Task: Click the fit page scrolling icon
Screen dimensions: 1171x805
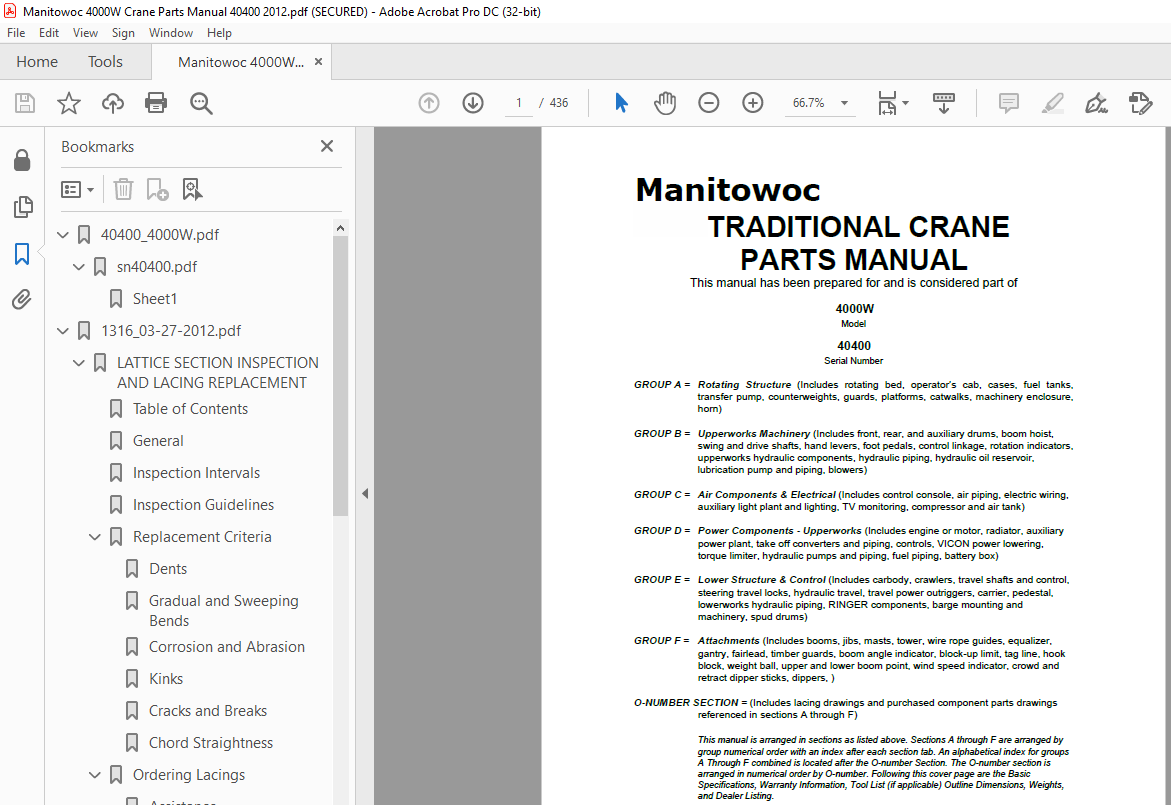Action: [x=886, y=103]
